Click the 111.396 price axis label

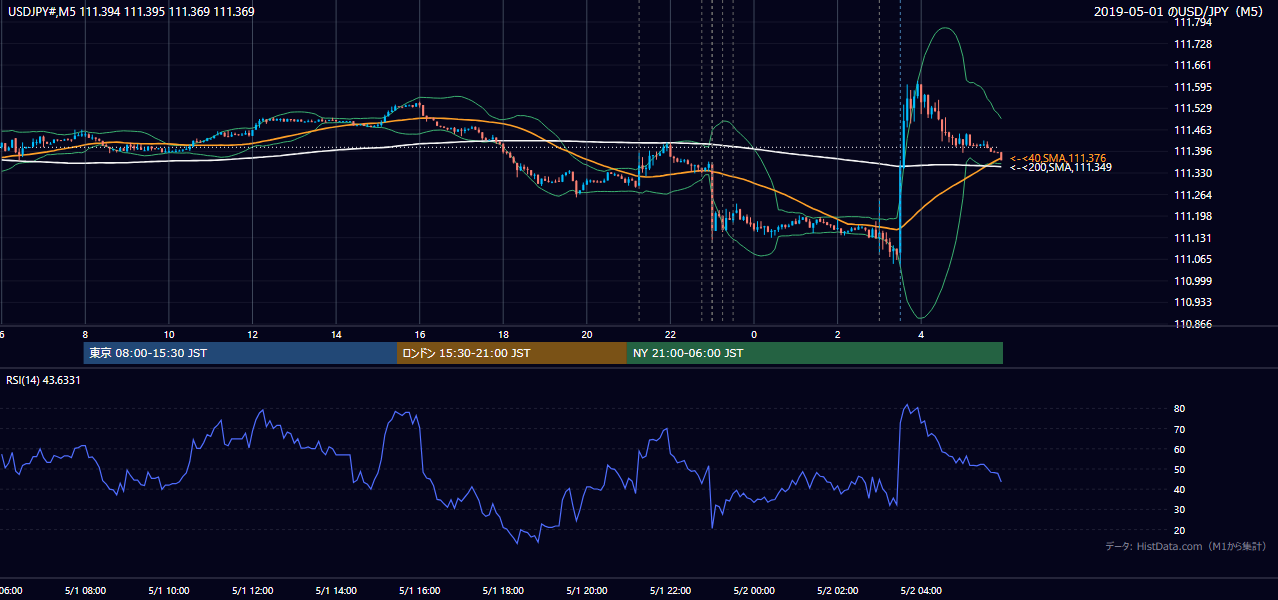click(1193, 152)
